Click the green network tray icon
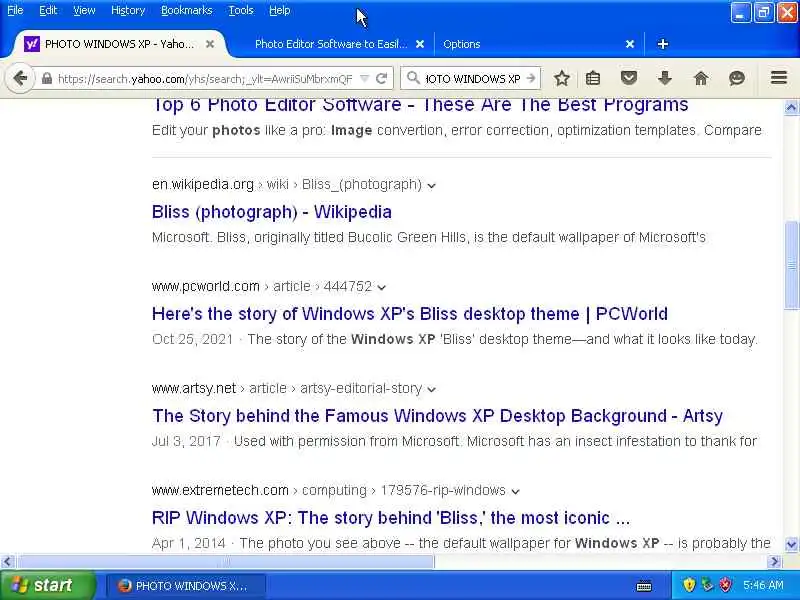 pyautogui.click(x=707, y=585)
